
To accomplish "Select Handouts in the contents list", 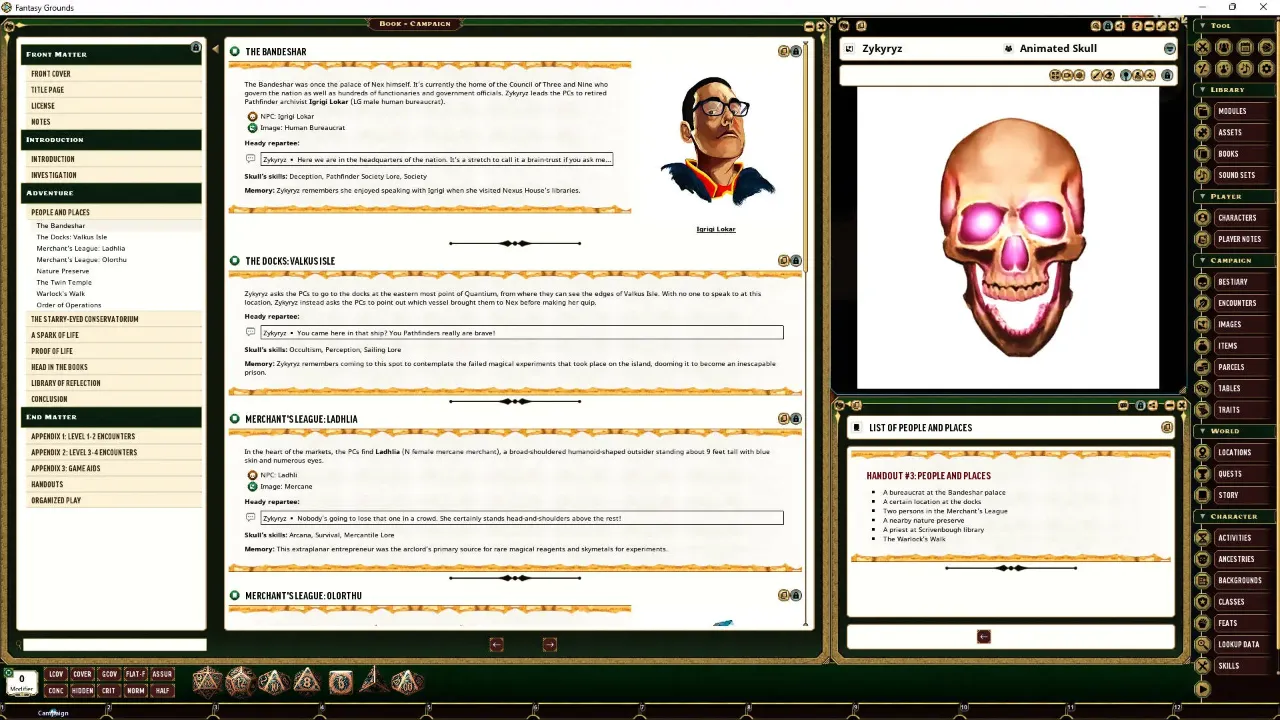I will click(x=47, y=484).
